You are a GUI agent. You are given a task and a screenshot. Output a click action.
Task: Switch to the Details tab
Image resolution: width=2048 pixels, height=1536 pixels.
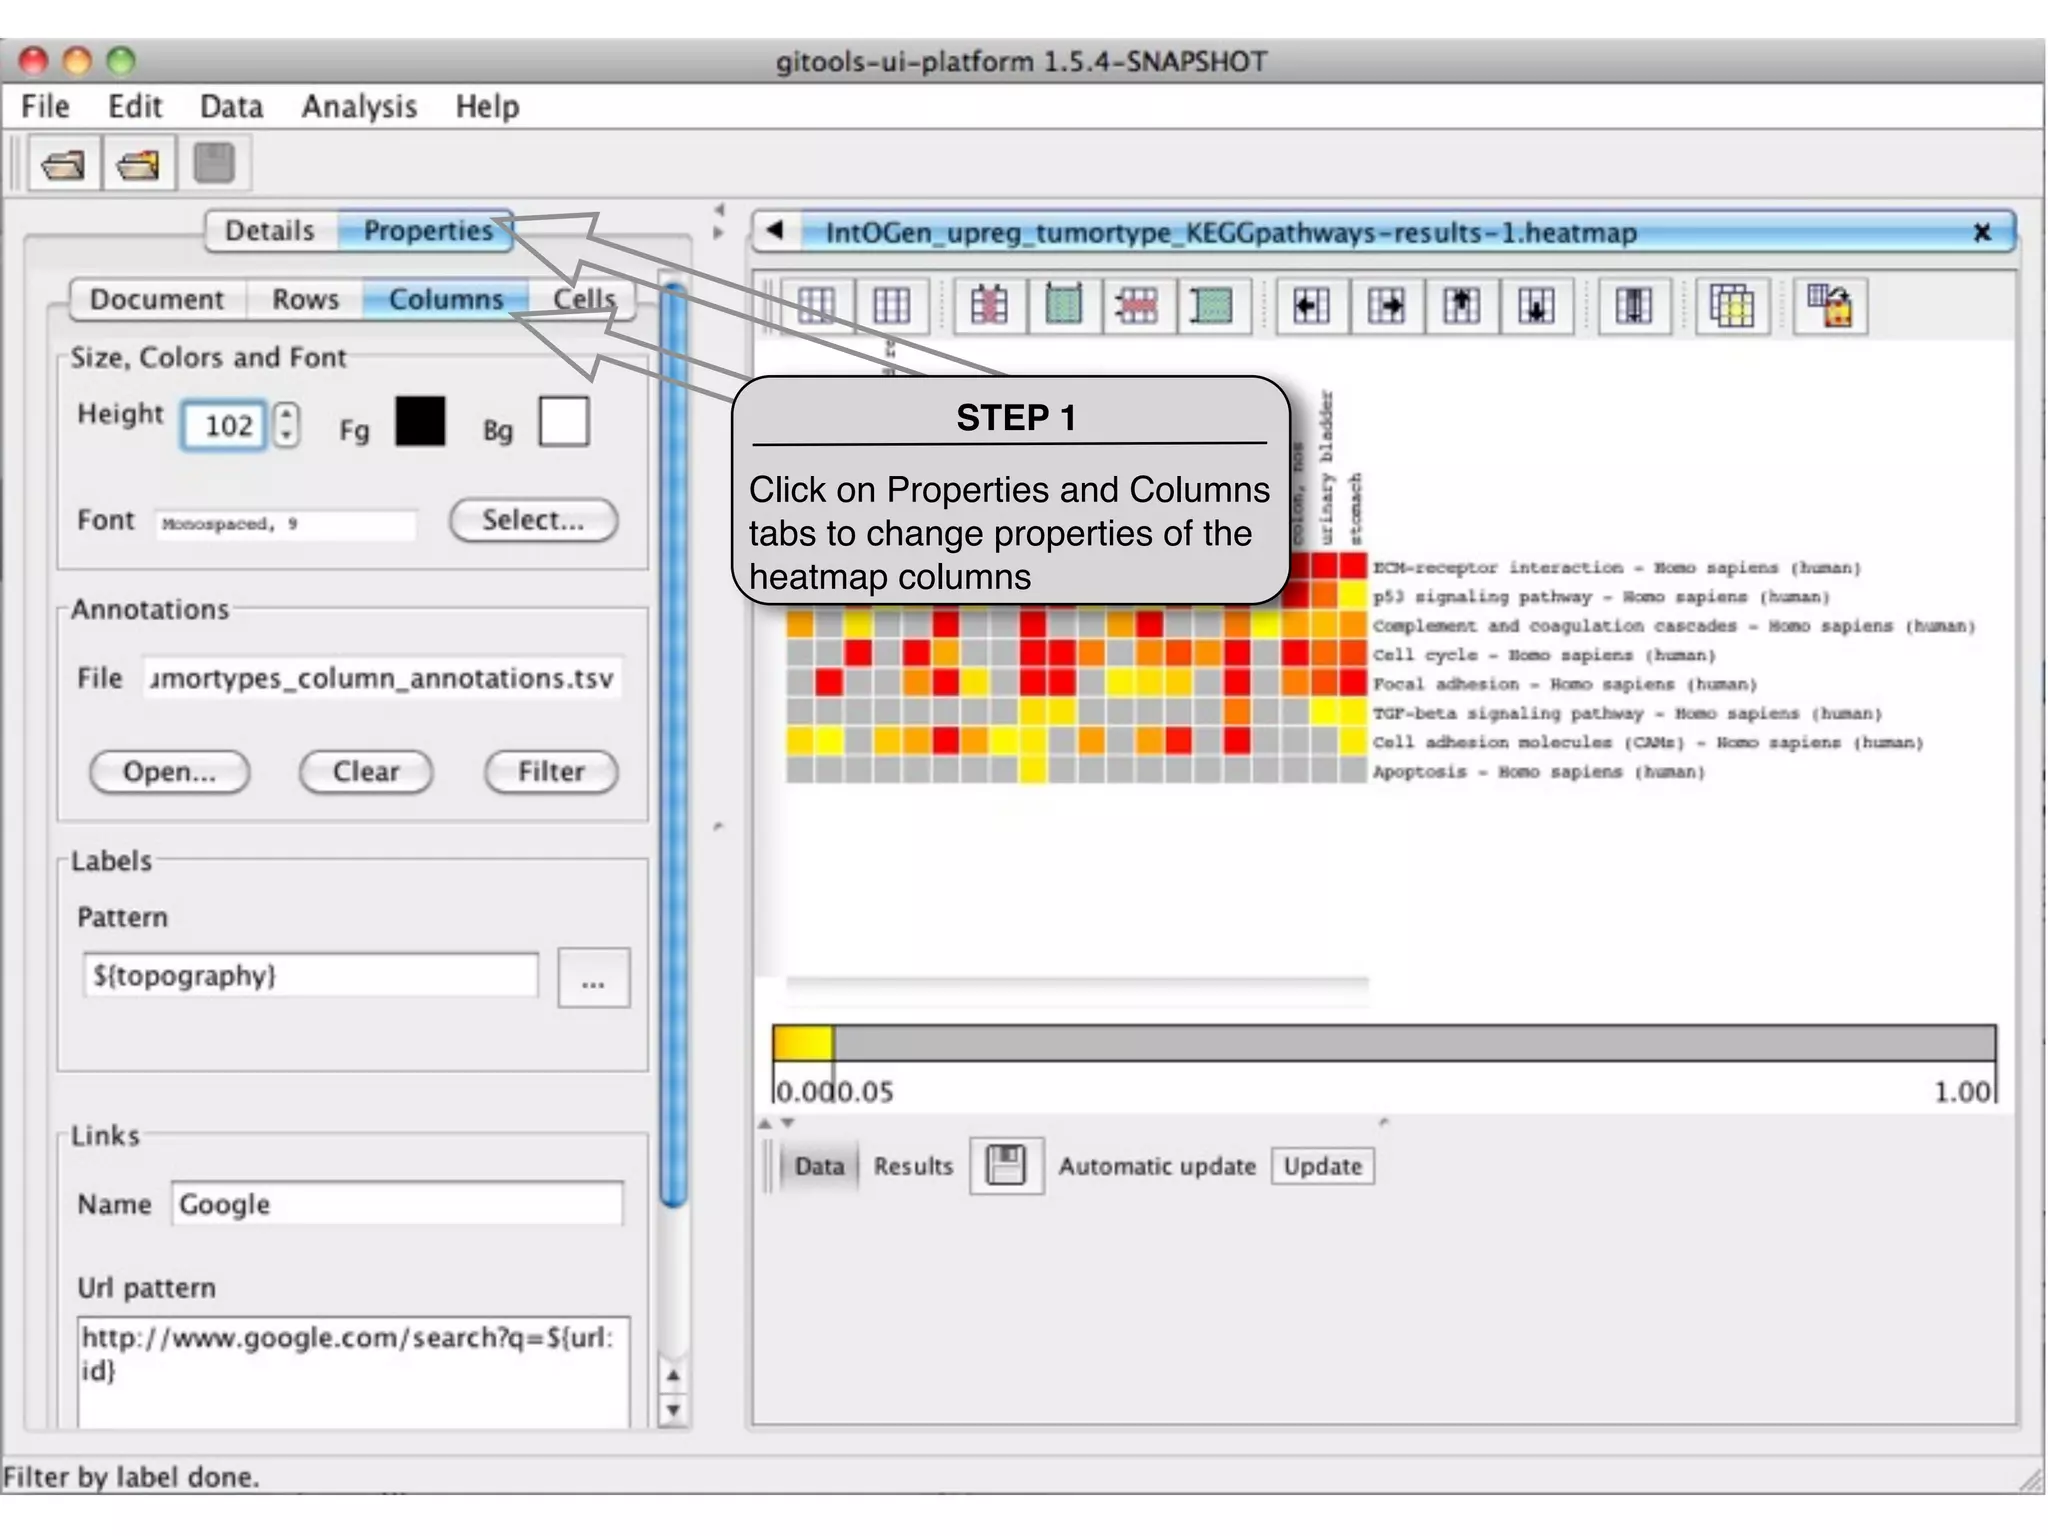pyautogui.click(x=269, y=231)
